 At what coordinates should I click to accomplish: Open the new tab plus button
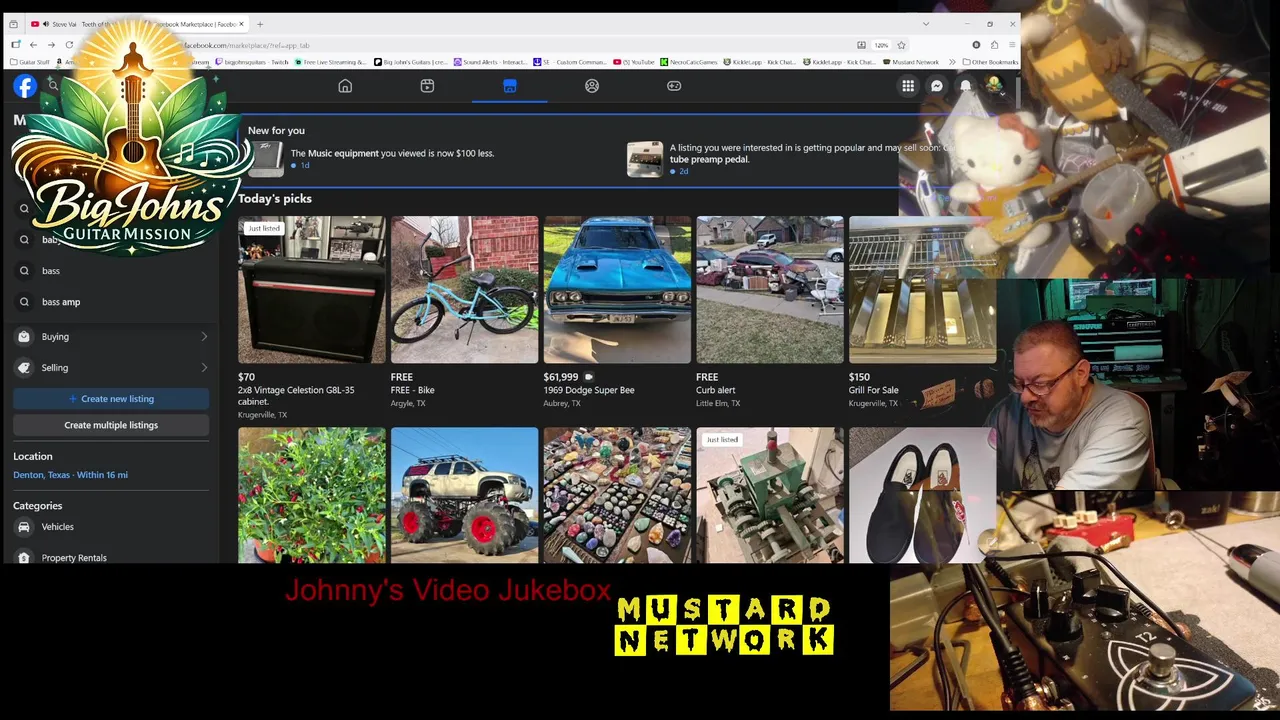[260, 24]
